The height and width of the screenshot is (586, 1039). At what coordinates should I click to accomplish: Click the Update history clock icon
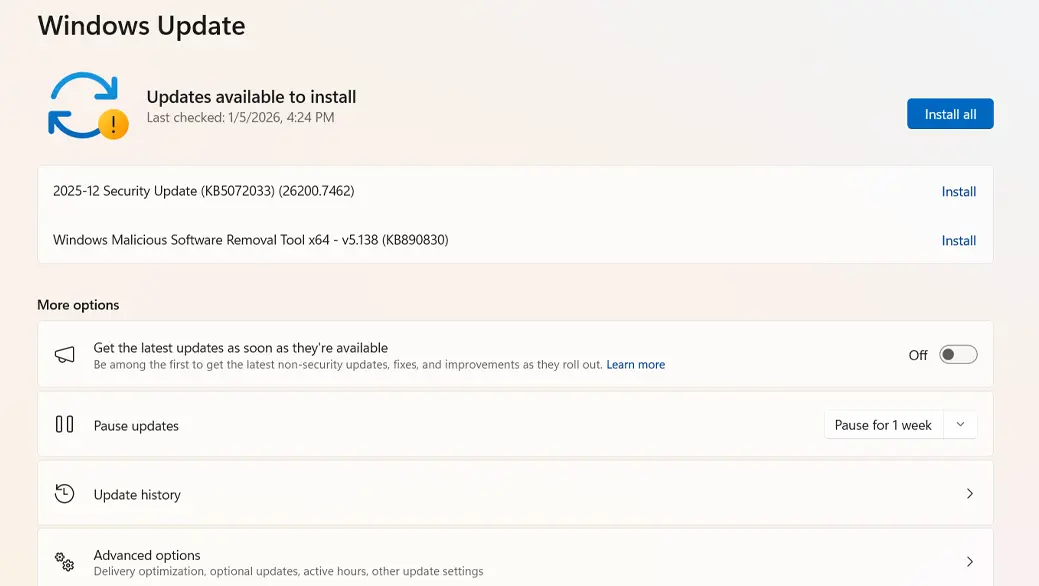click(x=65, y=493)
